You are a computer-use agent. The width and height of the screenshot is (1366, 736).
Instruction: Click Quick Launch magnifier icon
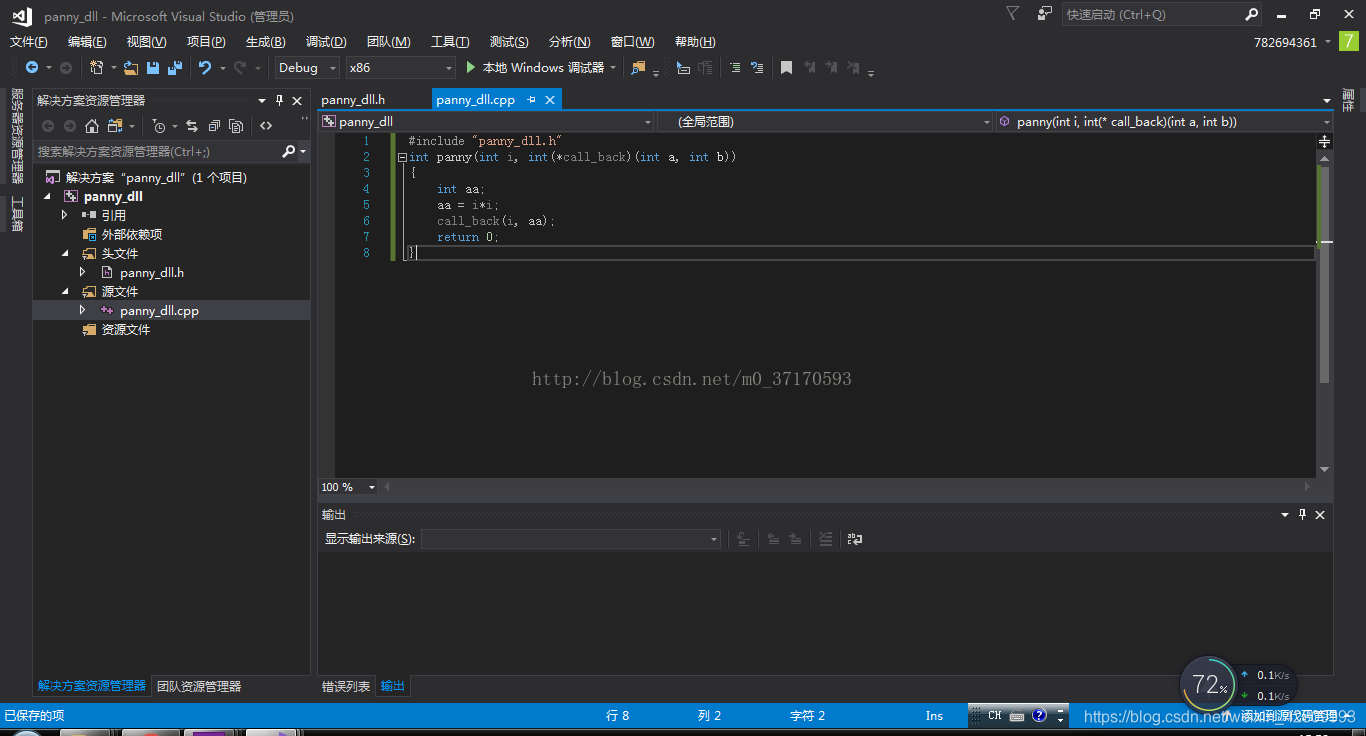1251,15
